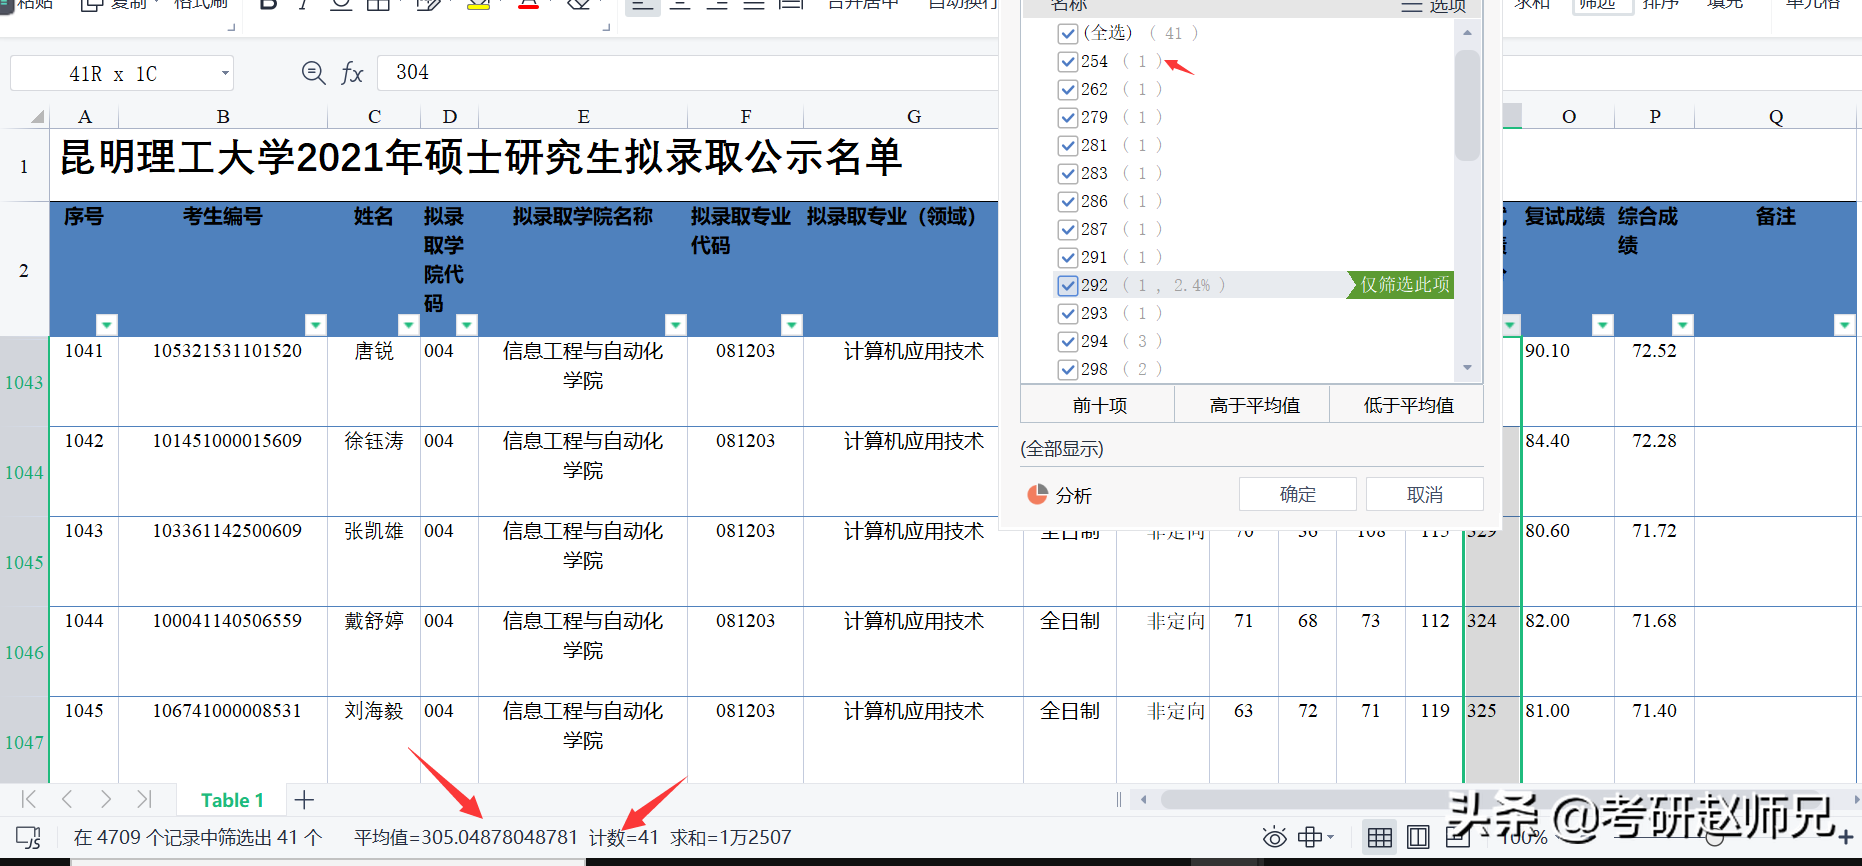Click the fx insert function icon

(x=352, y=73)
